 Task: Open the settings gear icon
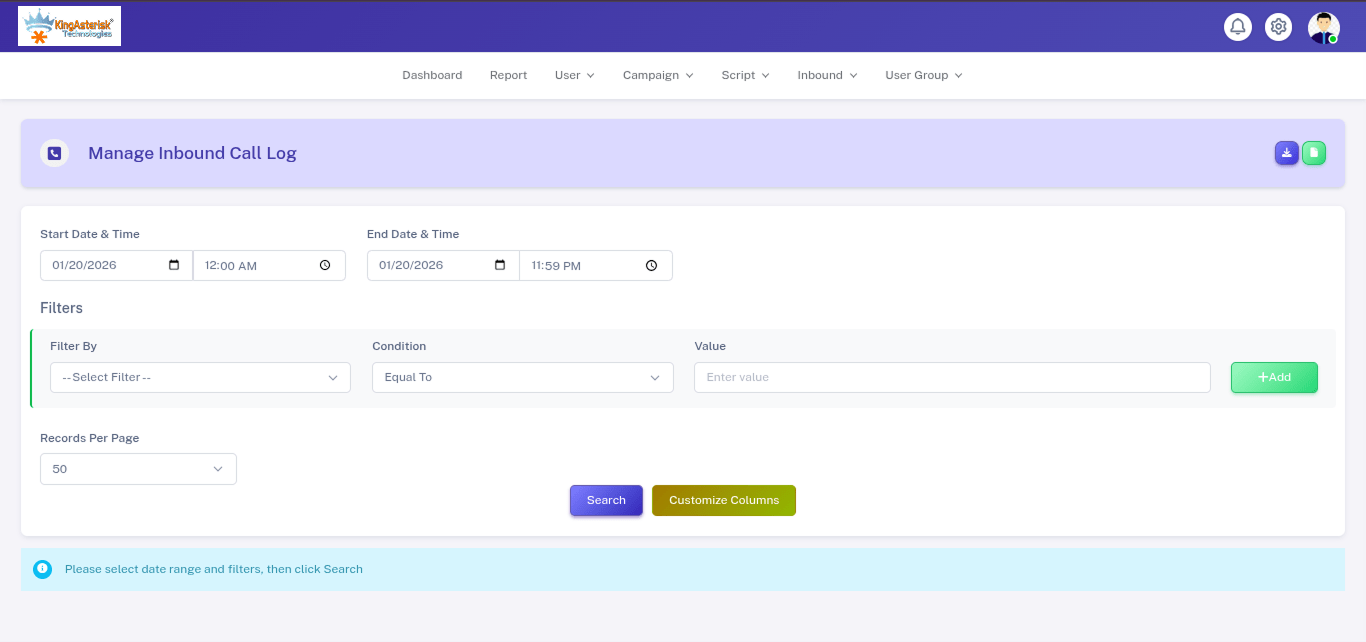pyautogui.click(x=1278, y=27)
